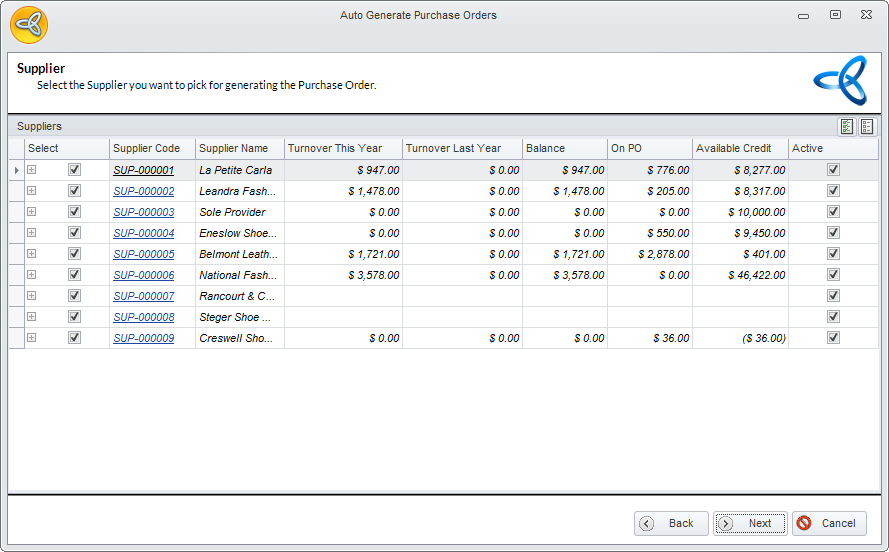
Task: Expand the SUP-000002 Leandra row
Action: (x=31, y=191)
